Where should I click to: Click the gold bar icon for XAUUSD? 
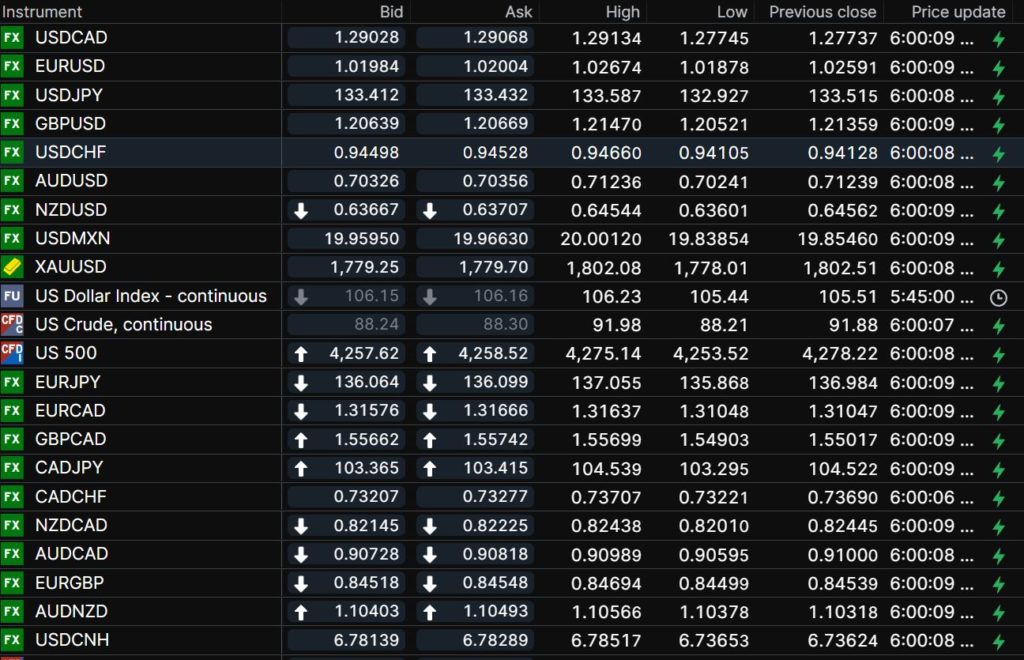point(12,267)
